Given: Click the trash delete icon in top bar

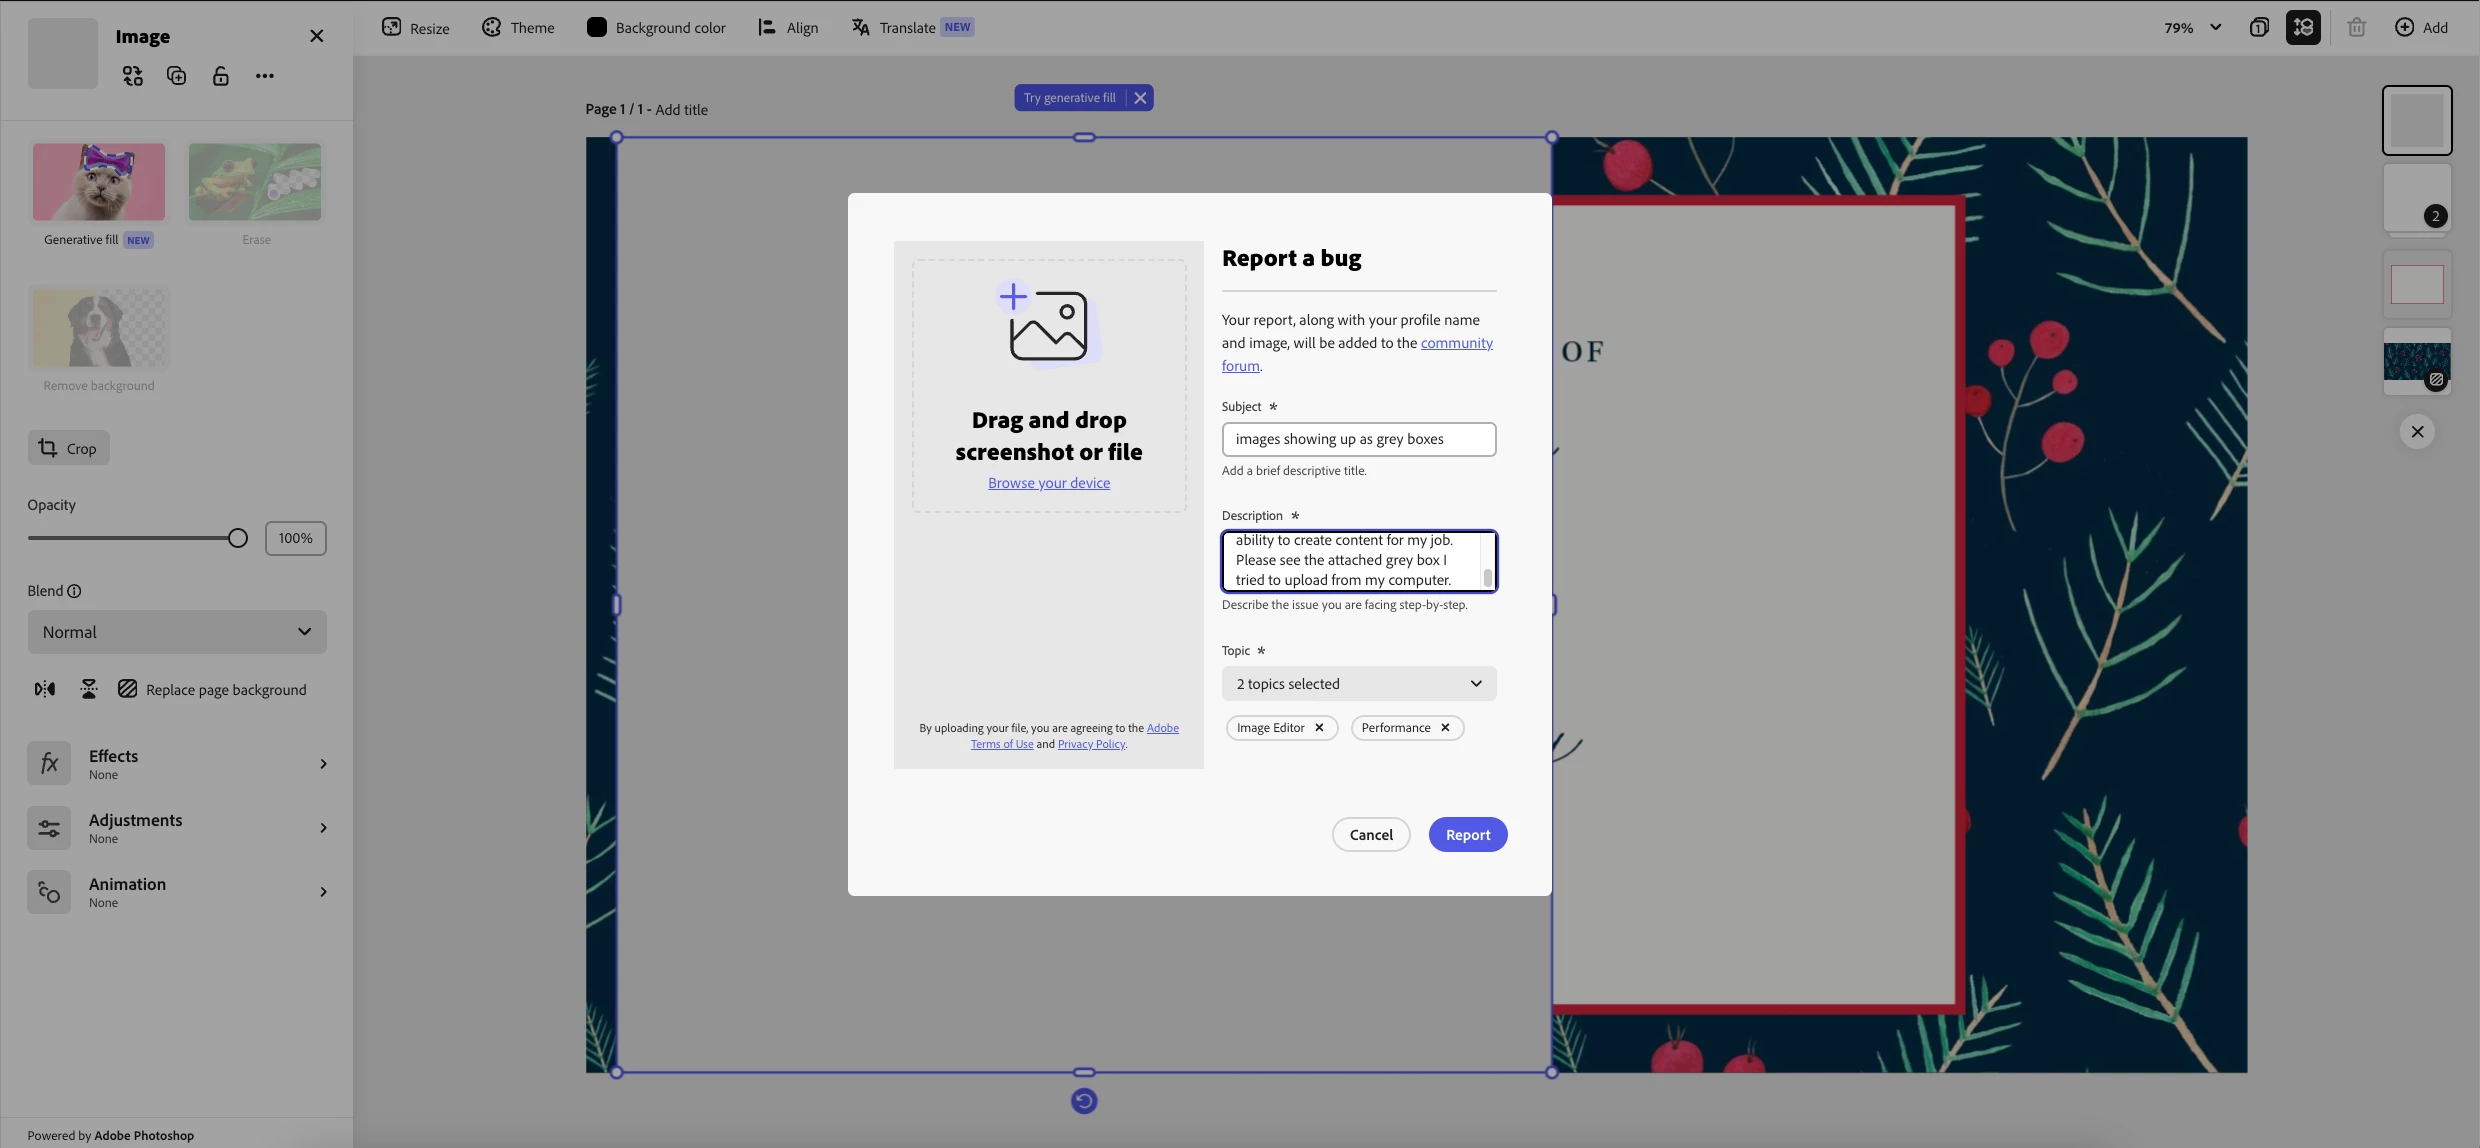Looking at the screenshot, I should point(2356,27).
